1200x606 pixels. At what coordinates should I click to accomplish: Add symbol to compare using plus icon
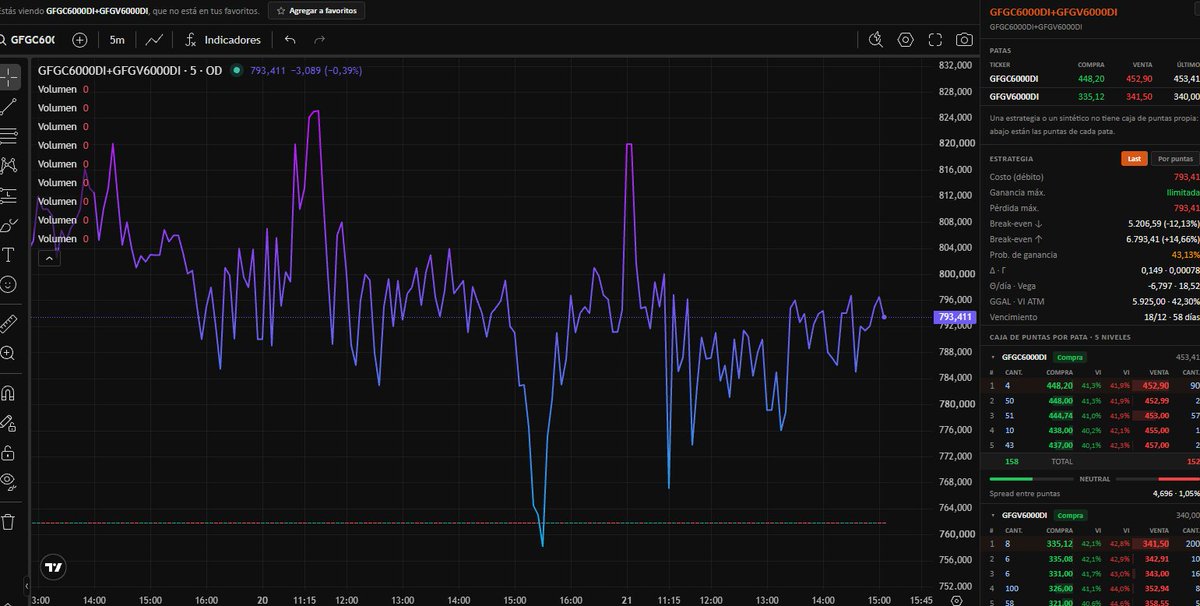pyautogui.click(x=80, y=40)
